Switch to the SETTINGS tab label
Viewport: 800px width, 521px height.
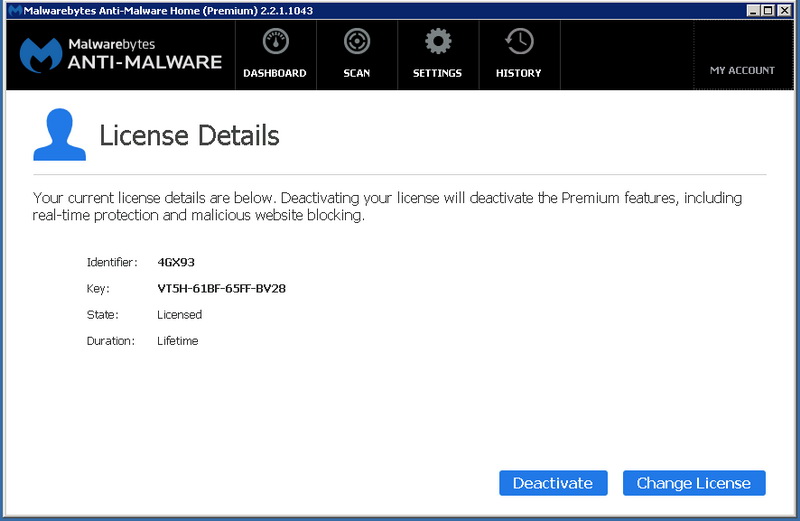pos(437,73)
